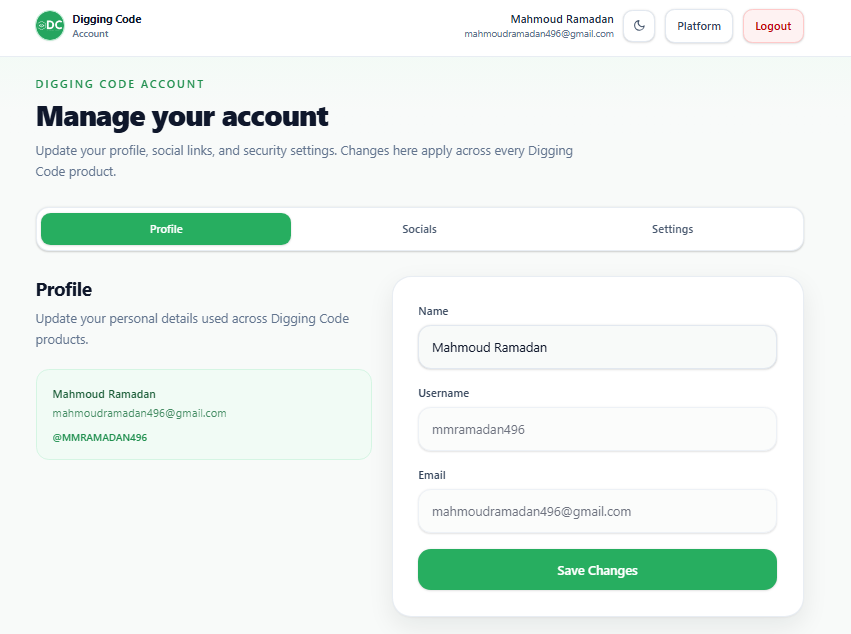Switch to the Socials tab
Viewport: 851px width, 634px height.
click(x=419, y=229)
